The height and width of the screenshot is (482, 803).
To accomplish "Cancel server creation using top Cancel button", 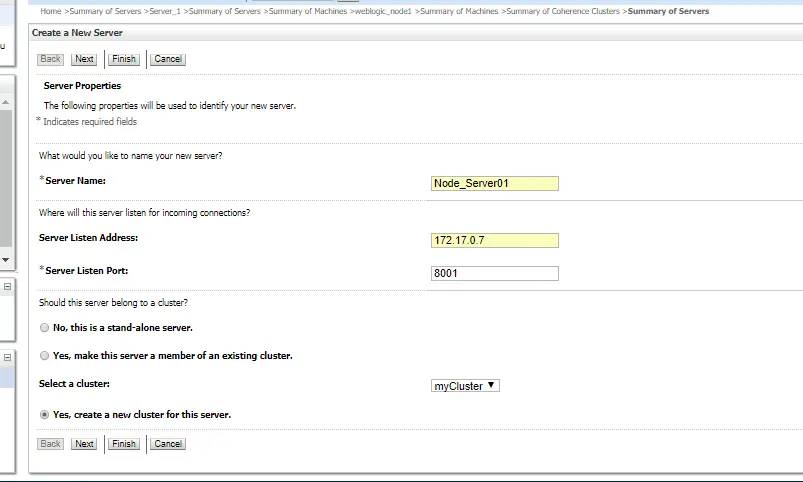I will (x=168, y=59).
